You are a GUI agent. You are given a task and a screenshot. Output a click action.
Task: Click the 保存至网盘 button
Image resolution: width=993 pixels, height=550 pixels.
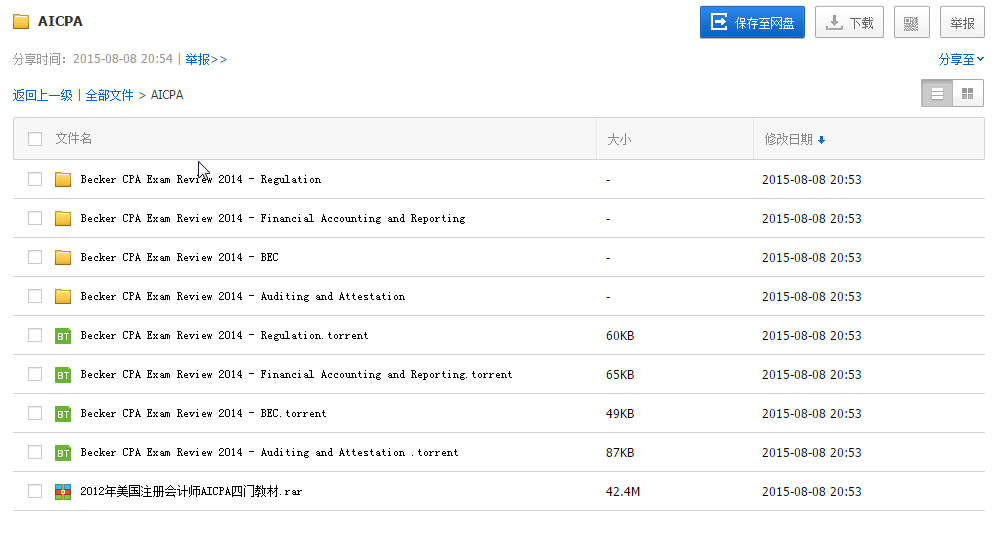click(x=752, y=23)
